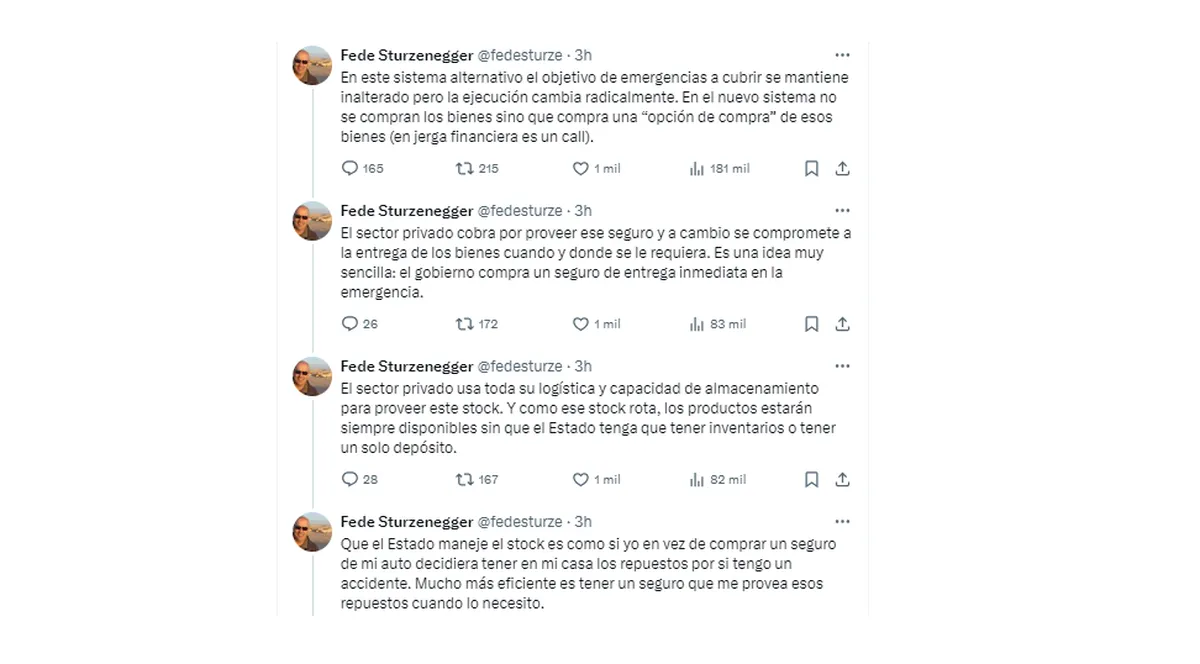The width and height of the screenshot is (1200, 664).
Task: Bookmark the first tweet about emergencias
Action: [812, 169]
